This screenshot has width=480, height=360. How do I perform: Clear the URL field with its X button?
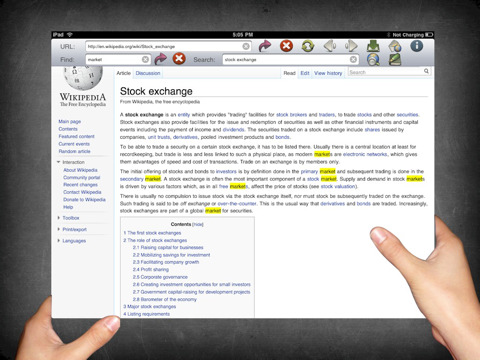tap(246, 46)
